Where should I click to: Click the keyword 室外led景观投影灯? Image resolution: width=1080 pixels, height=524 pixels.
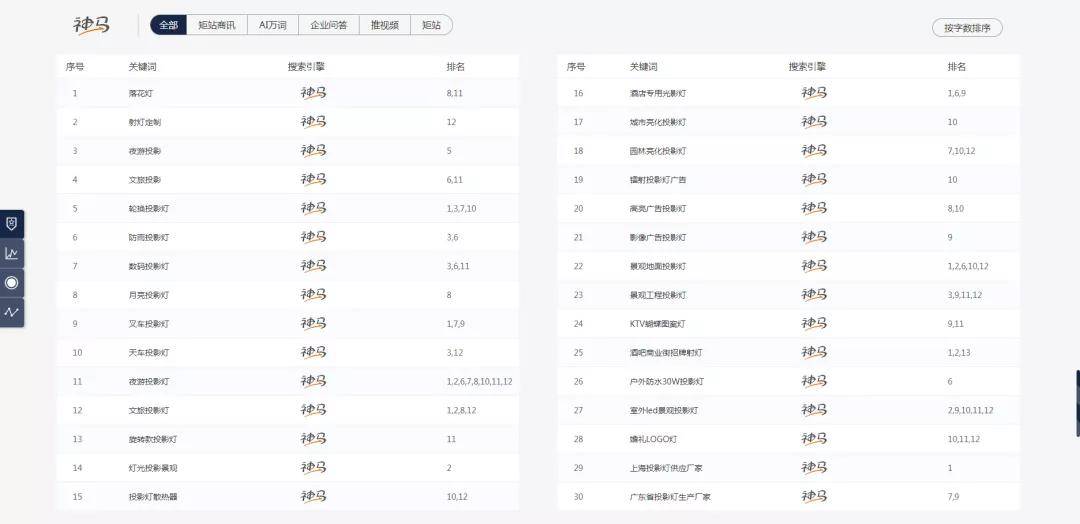pyautogui.click(x=664, y=410)
